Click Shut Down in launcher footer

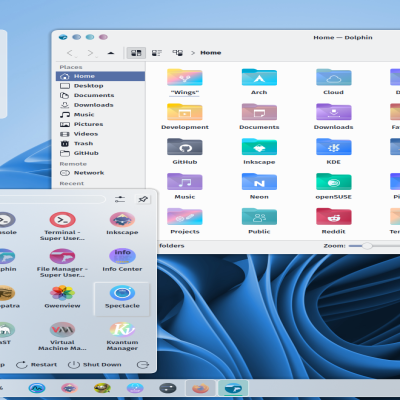coord(95,365)
